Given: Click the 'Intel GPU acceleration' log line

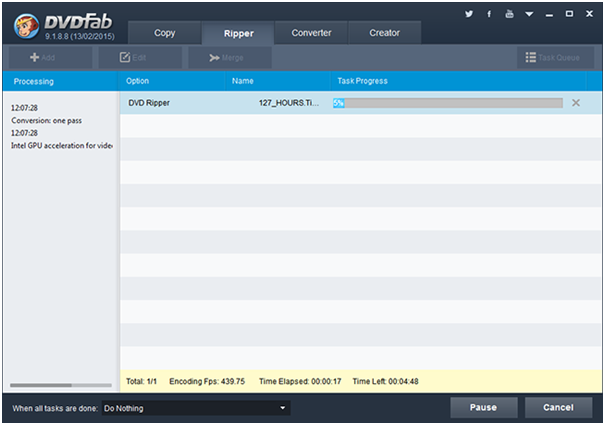Looking at the screenshot, I should tap(62, 146).
